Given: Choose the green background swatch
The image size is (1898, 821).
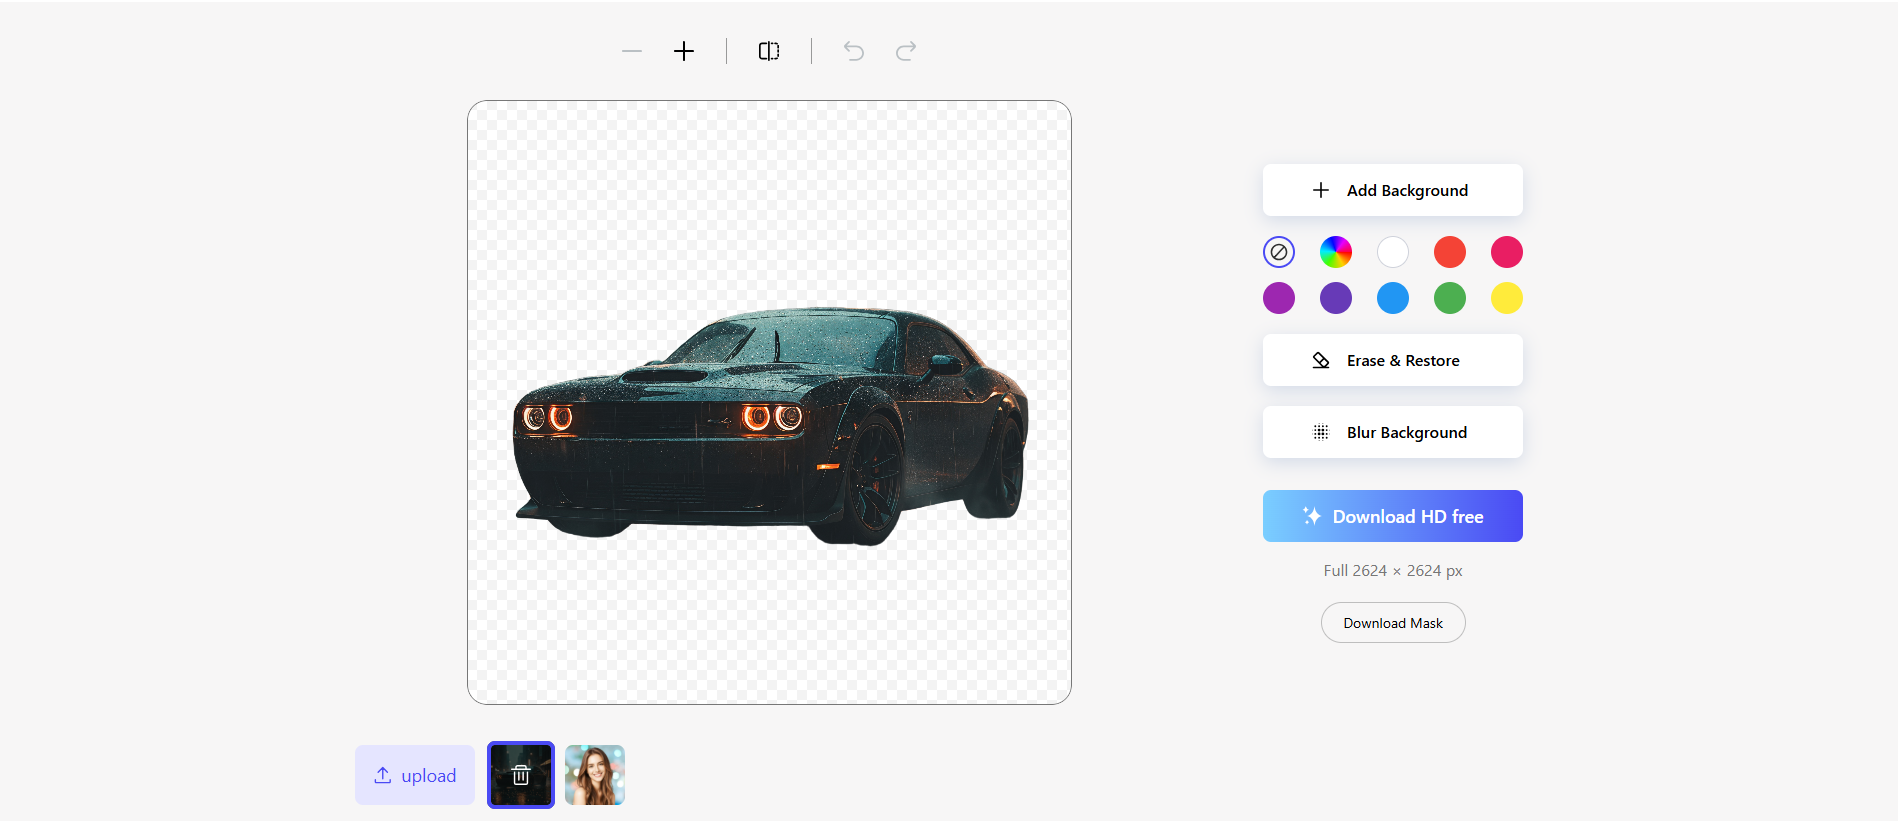Looking at the screenshot, I should 1450,298.
